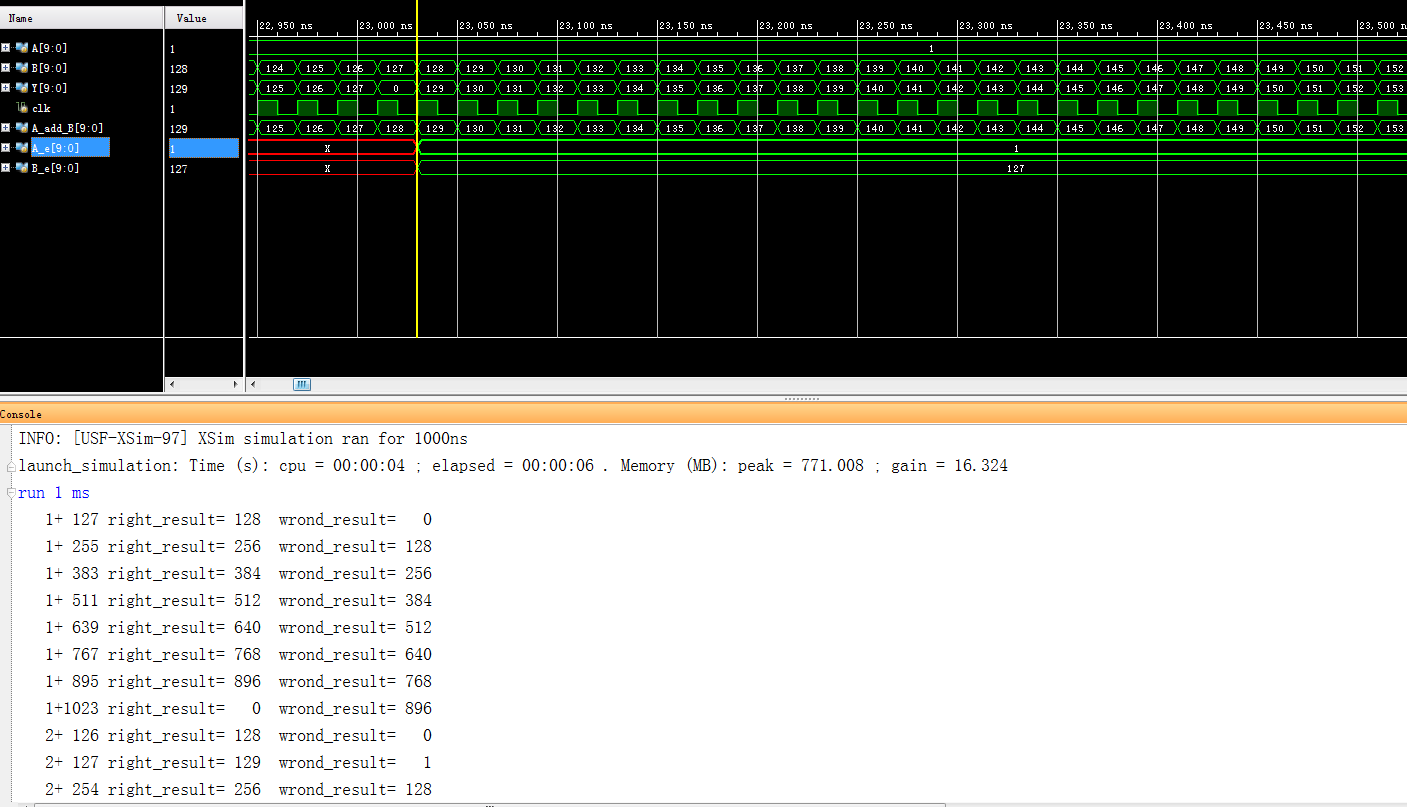Click the bus icon of A[9:0]

(22, 48)
